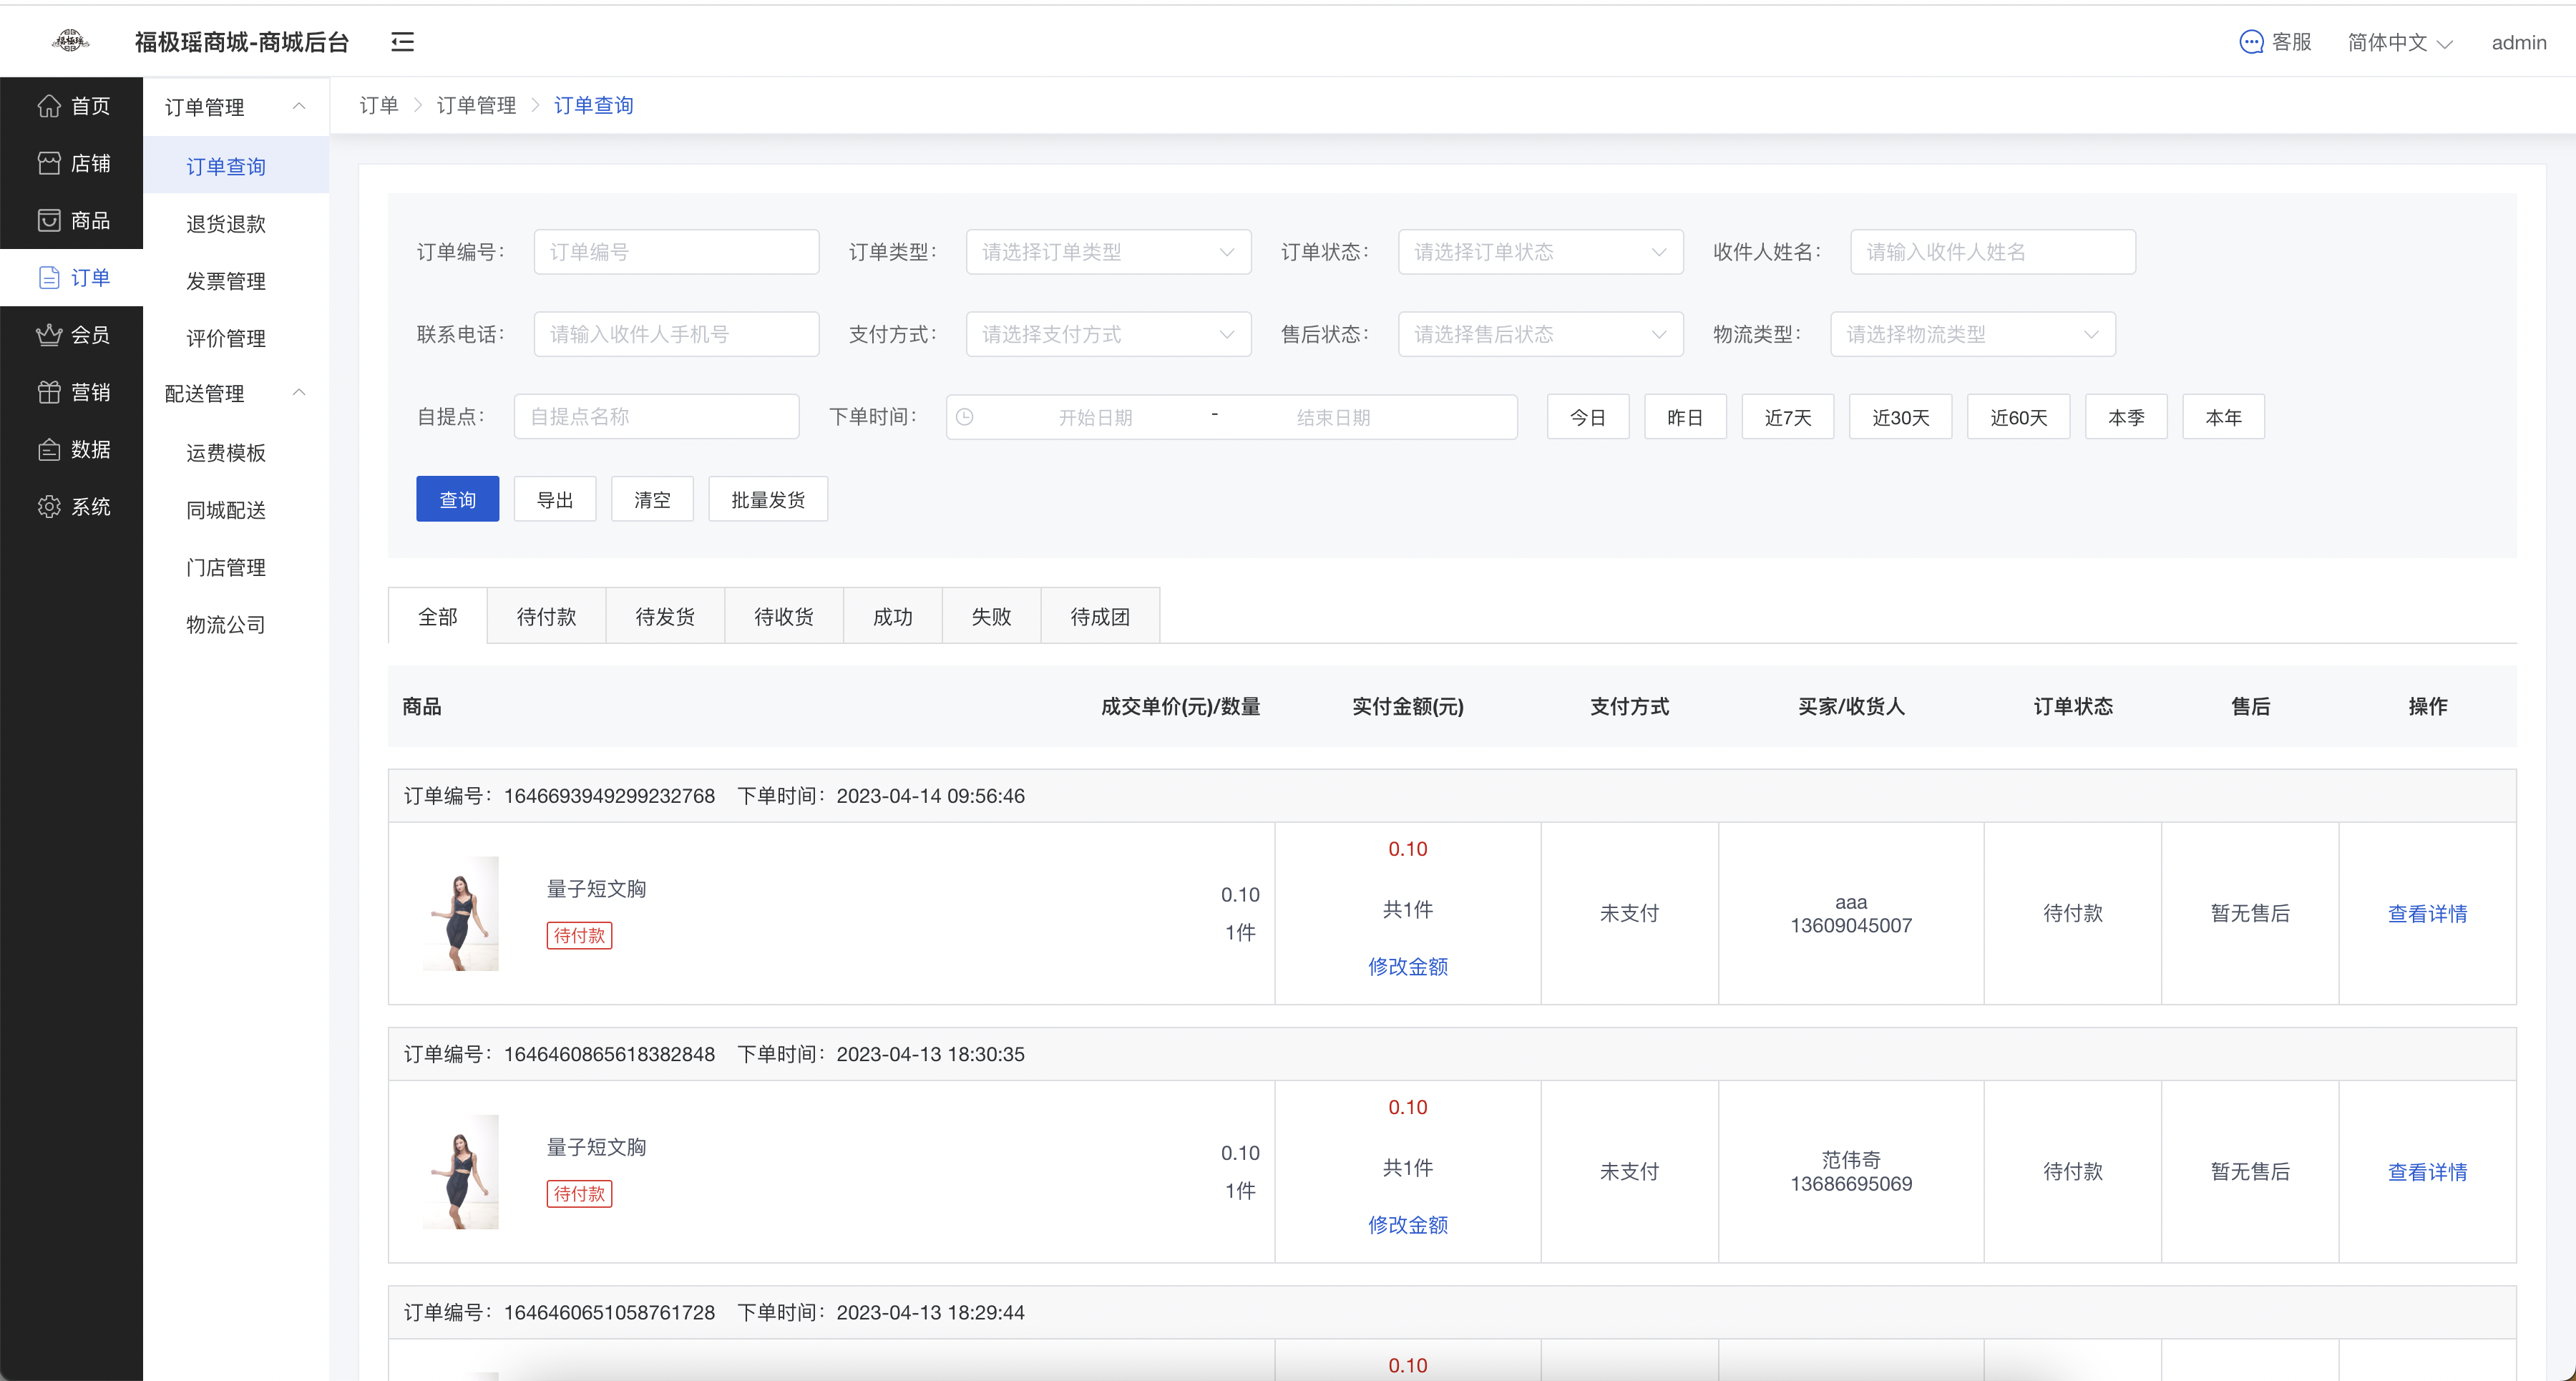Open 同城配送 submenu item
The width and height of the screenshot is (2576, 1381).
pos(236,510)
